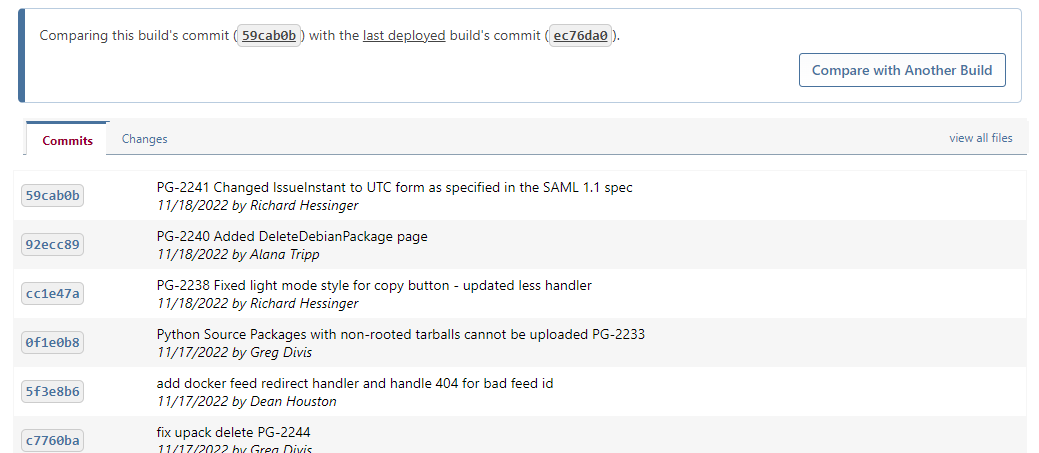Open commit 59cab0b in the commits list
Image resolution: width=1039 pixels, height=453 pixels.
pyautogui.click(x=52, y=195)
